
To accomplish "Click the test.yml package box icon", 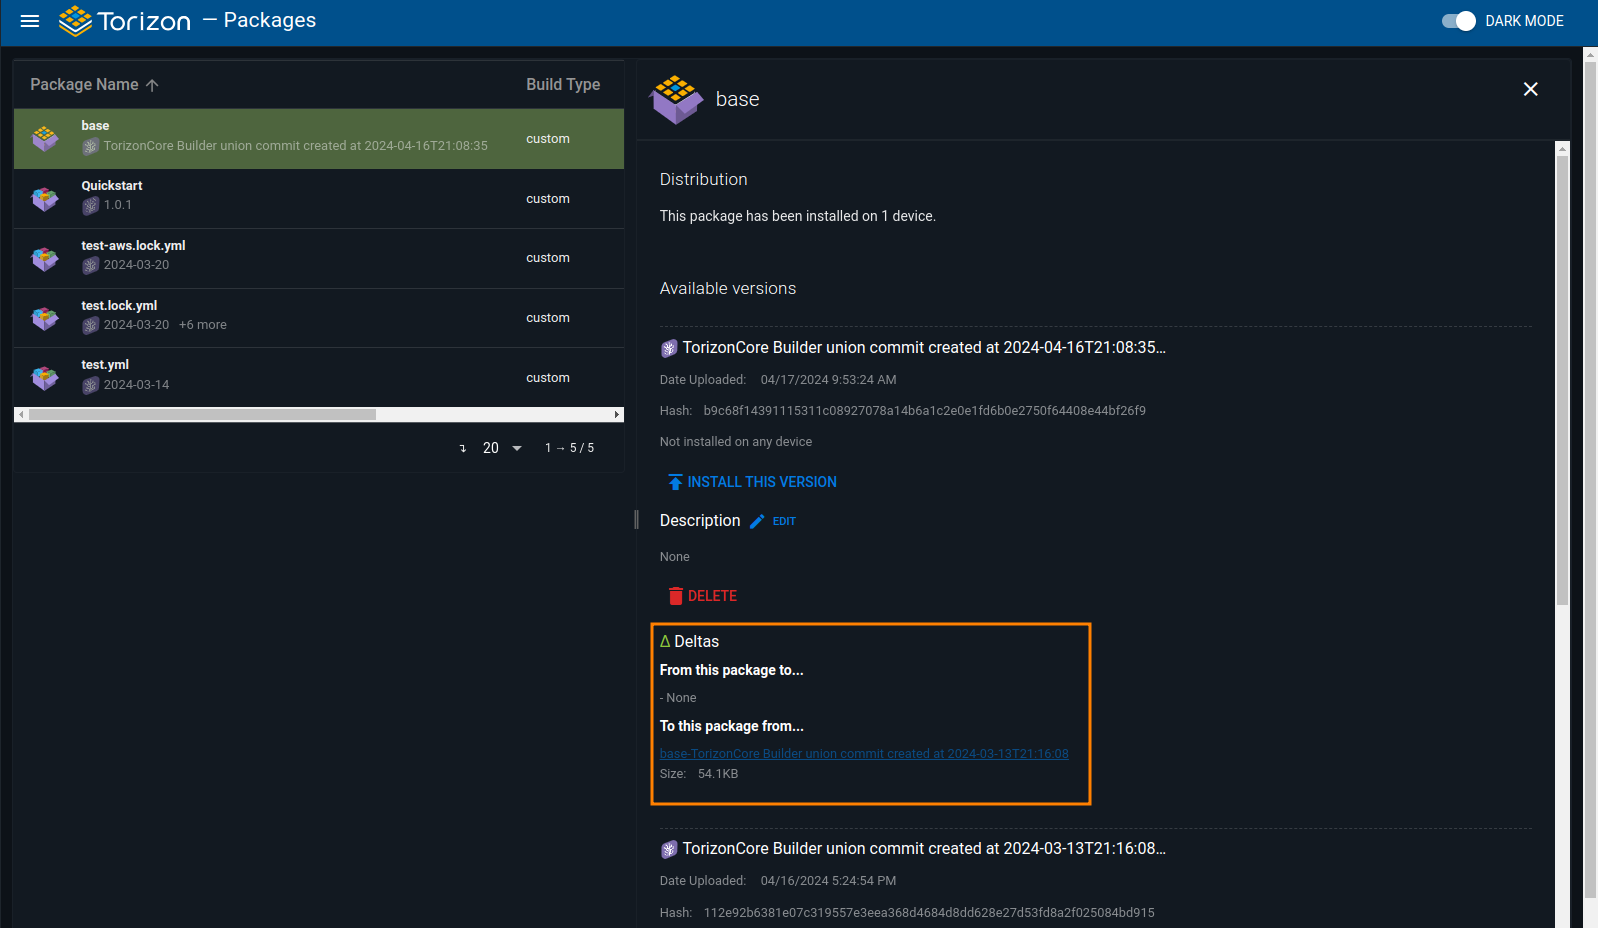I will [45, 378].
